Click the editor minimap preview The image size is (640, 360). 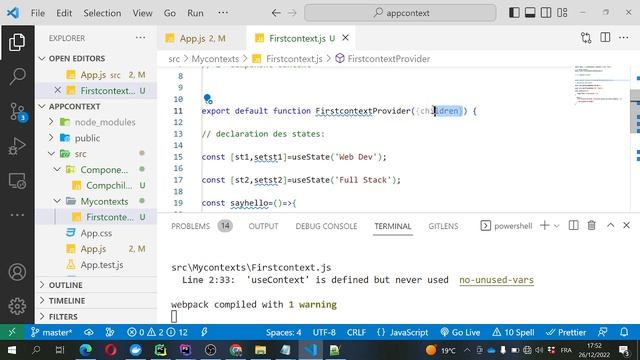click(x=600, y=86)
